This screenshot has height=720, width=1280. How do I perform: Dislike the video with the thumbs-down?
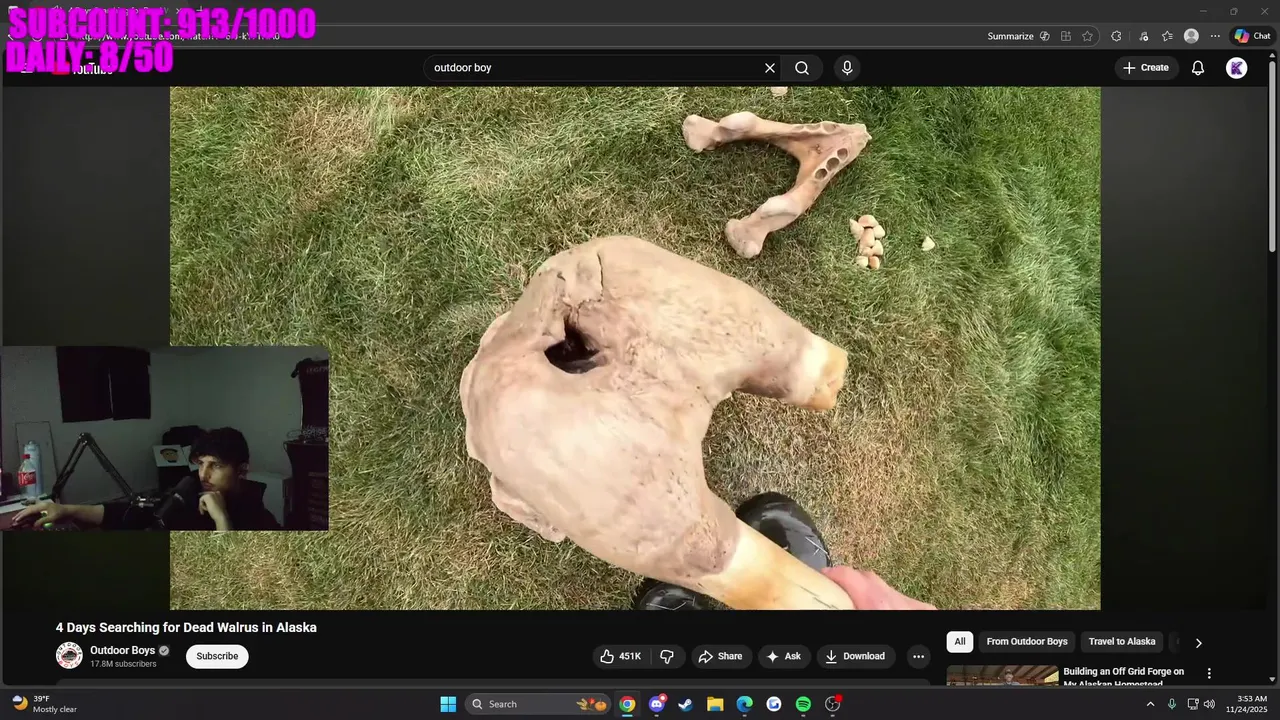[667, 656]
